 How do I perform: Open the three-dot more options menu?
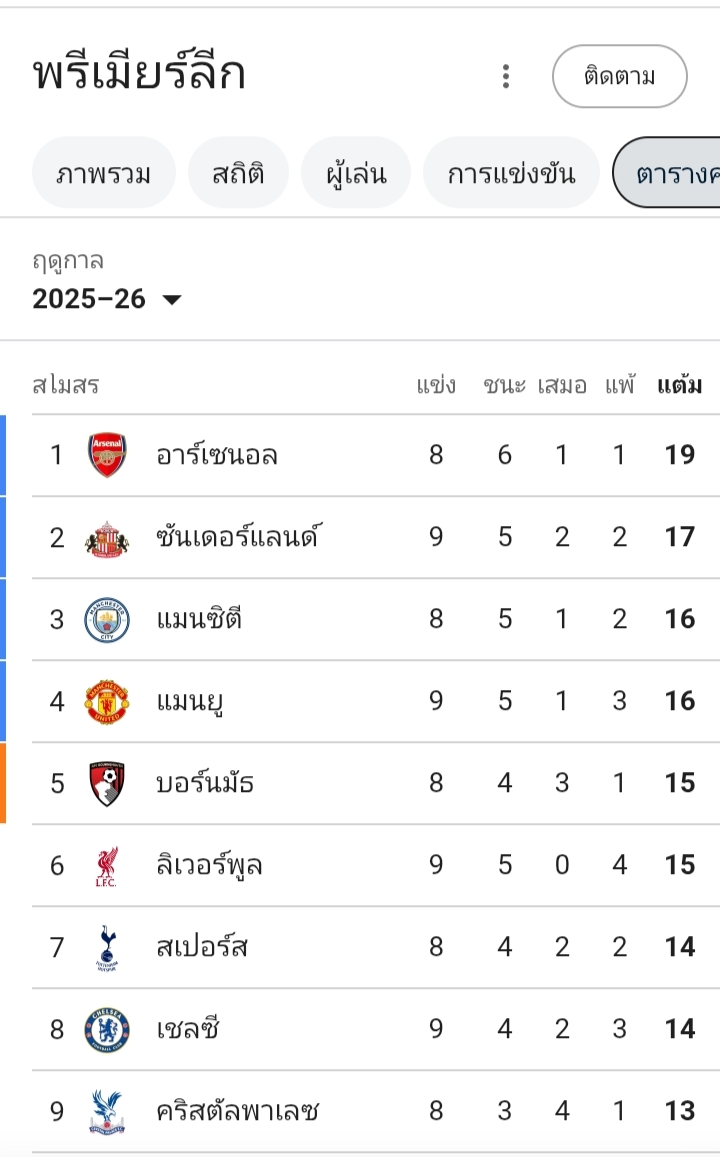point(506,76)
